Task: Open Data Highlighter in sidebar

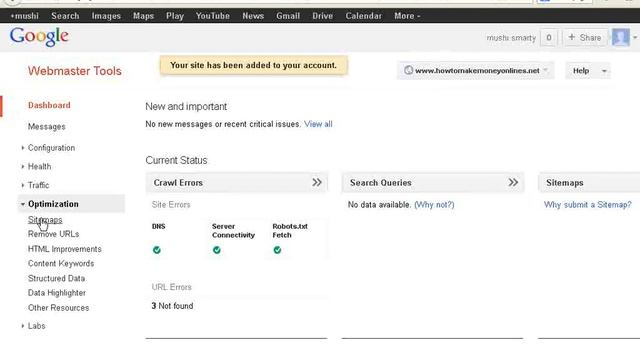Action: tap(57, 293)
